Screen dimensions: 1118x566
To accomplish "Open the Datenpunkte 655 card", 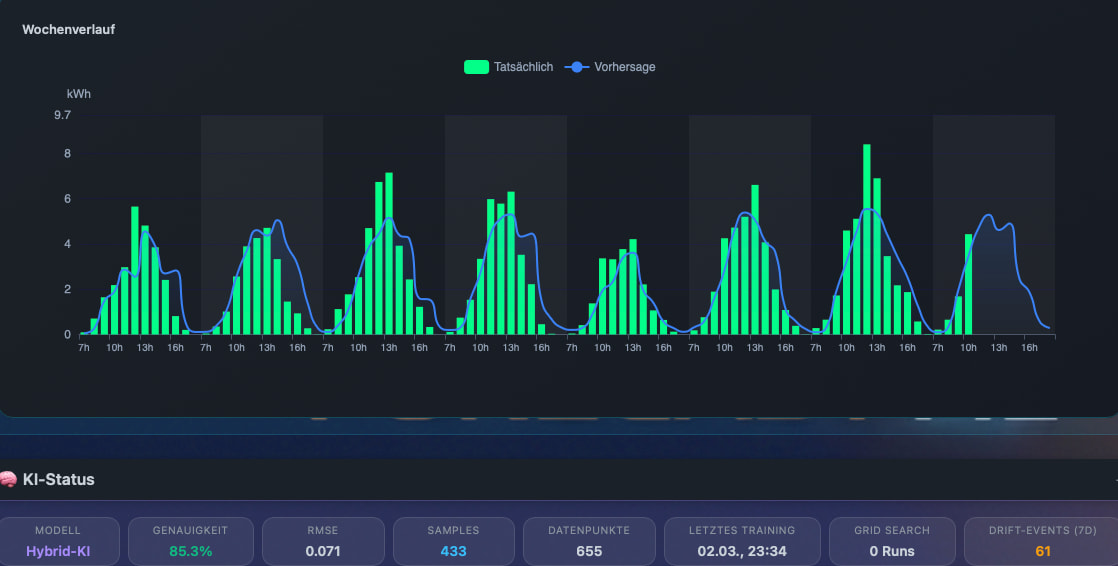I will click(x=589, y=541).
